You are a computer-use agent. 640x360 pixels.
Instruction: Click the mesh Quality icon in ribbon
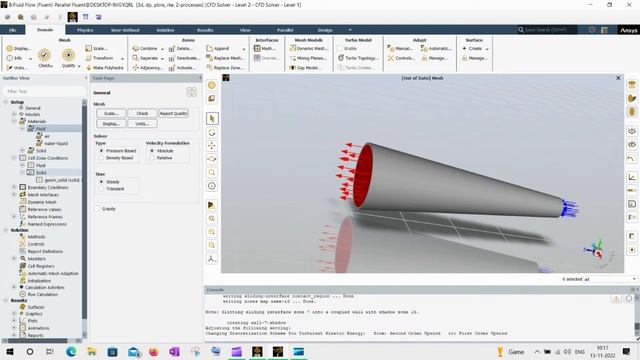68,55
